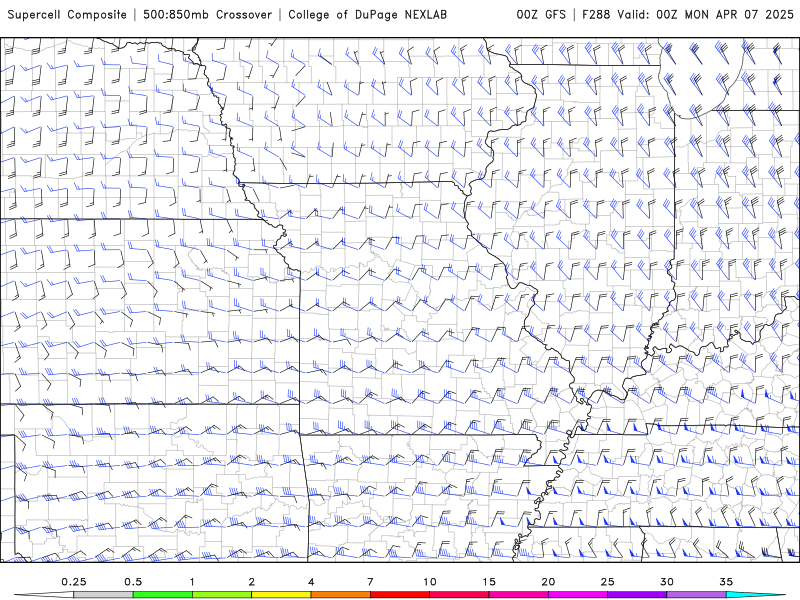Click the '500:850mb Crossover' label
800x600 pixels.
208,14
